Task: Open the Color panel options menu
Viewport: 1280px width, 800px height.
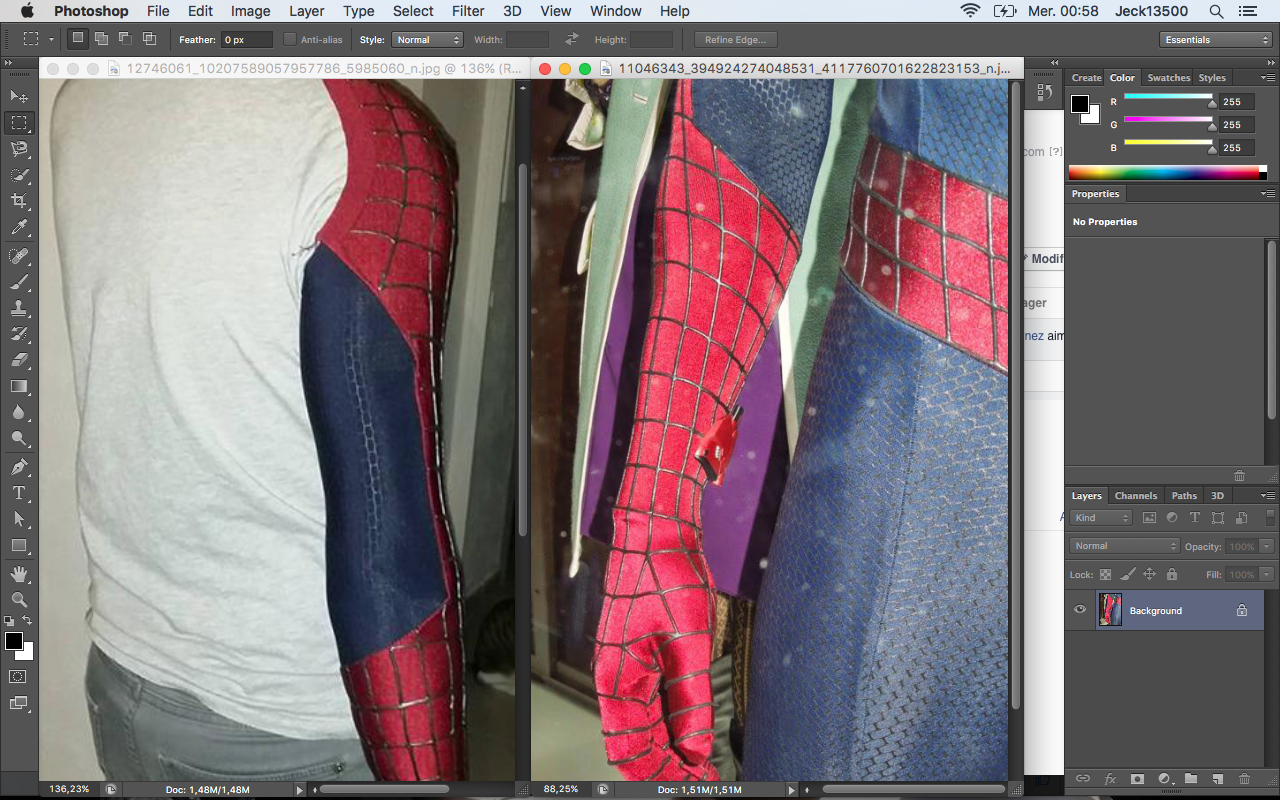Action: 1268,78
